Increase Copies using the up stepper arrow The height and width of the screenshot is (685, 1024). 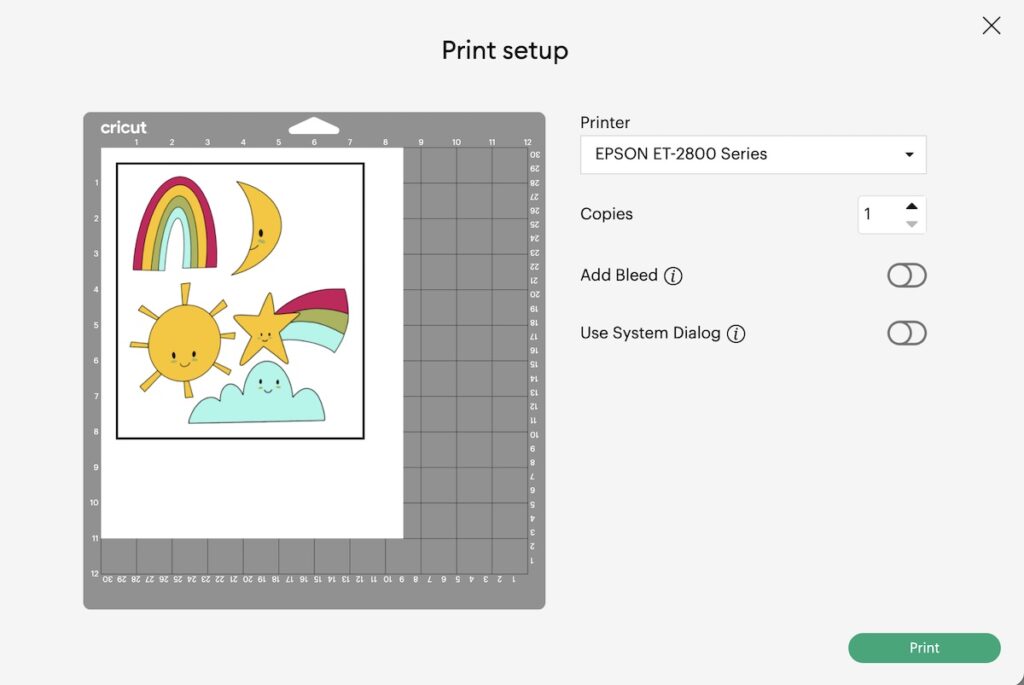tap(911, 206)
